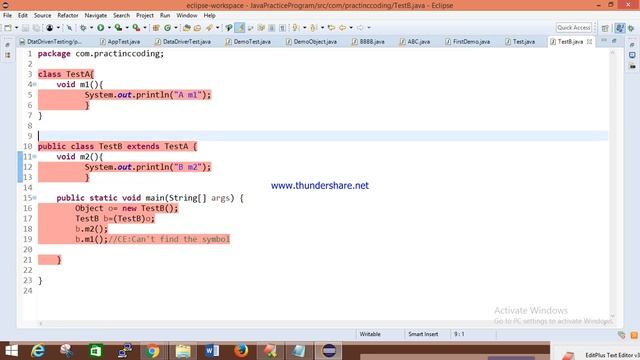Click the Run External Tools icon
The height and width of the screenshot is (360, 640).
pos(136,28)
